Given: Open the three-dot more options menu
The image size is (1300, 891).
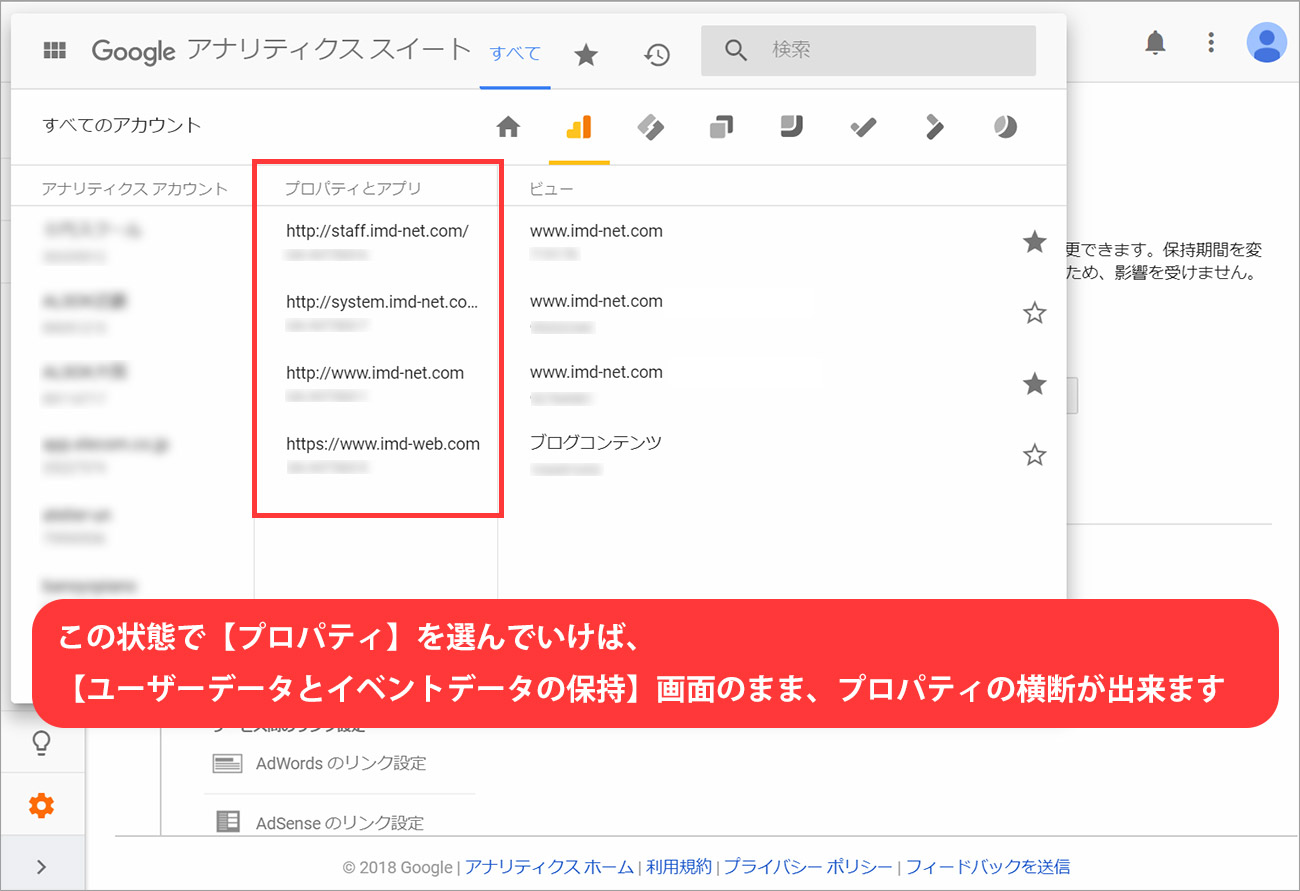Looking at the screenshot, I should coord(1211,43).
